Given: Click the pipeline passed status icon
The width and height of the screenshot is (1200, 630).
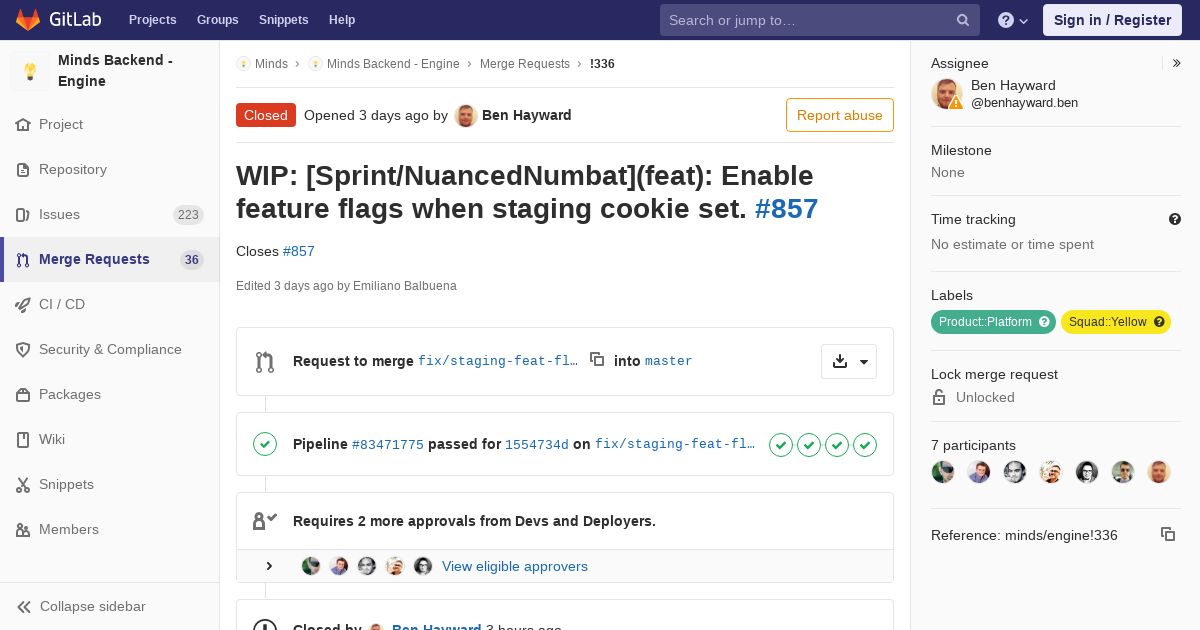Looking at the screenshot, I should tap(265, 444).
